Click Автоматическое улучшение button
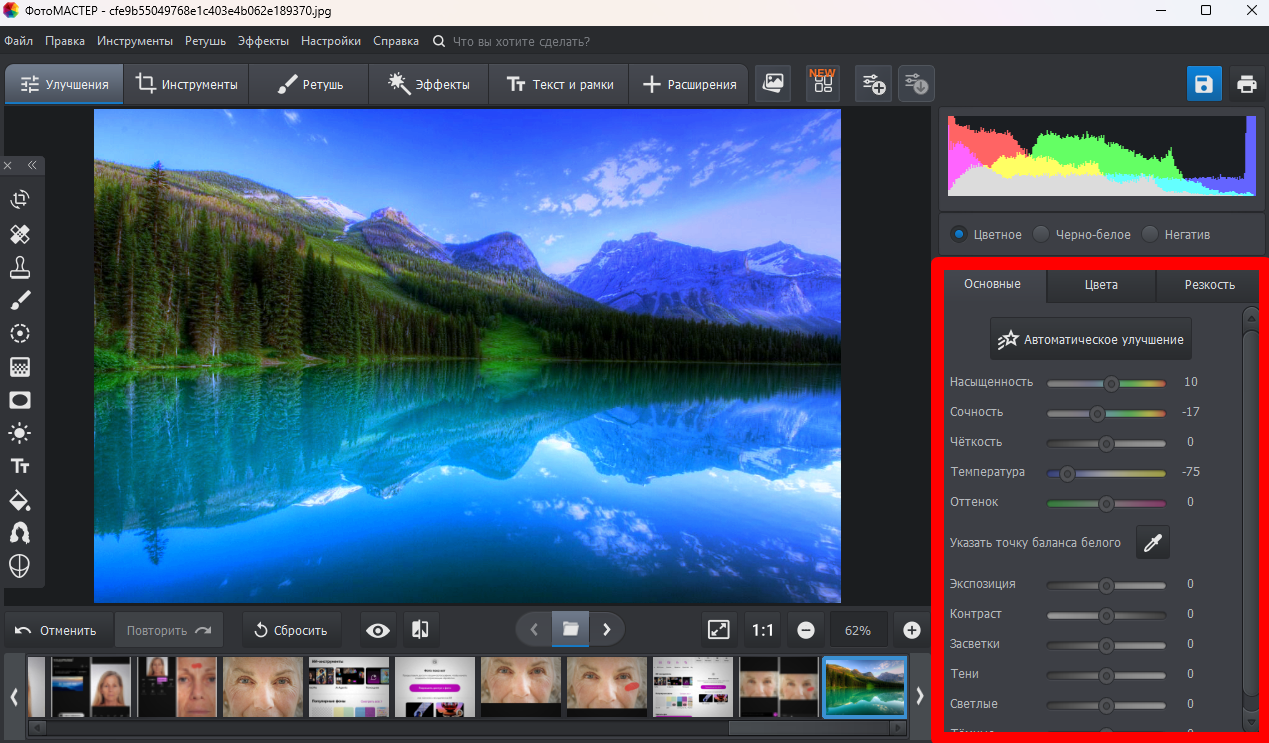 point(1091,339)
